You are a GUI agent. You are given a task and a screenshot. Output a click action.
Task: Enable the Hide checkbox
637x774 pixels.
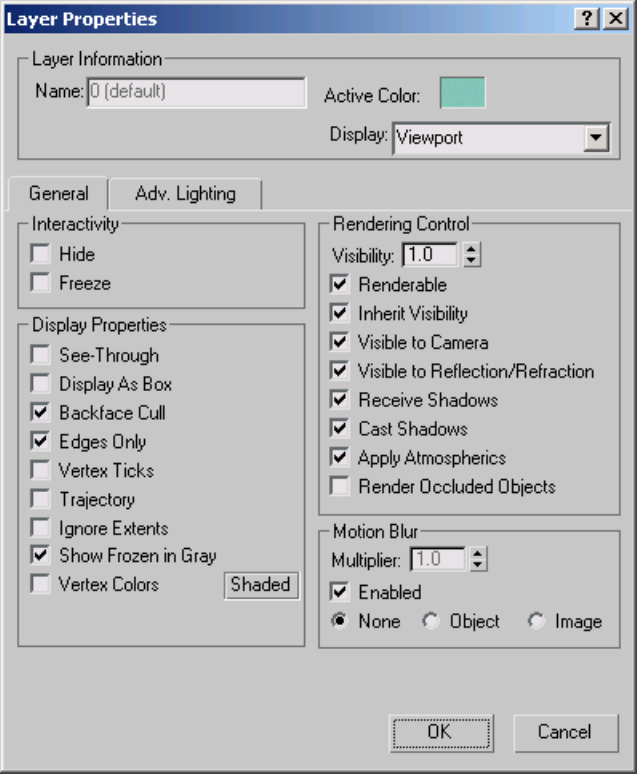point(41,254)
